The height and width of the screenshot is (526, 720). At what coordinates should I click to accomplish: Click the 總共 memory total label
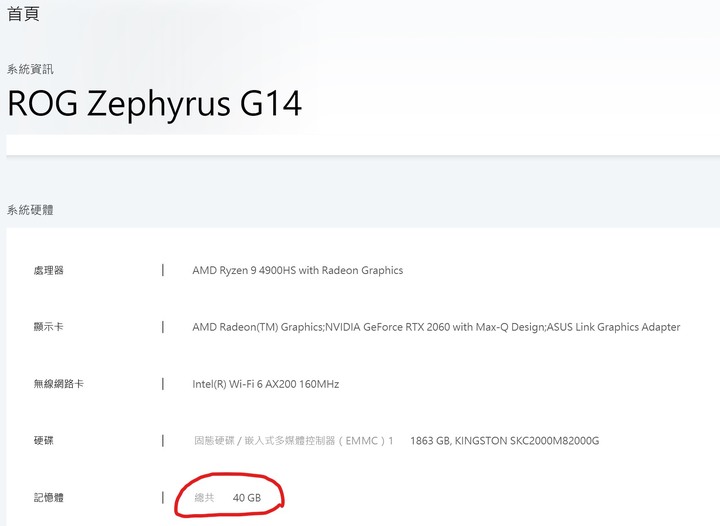click(x=204, y=498)
